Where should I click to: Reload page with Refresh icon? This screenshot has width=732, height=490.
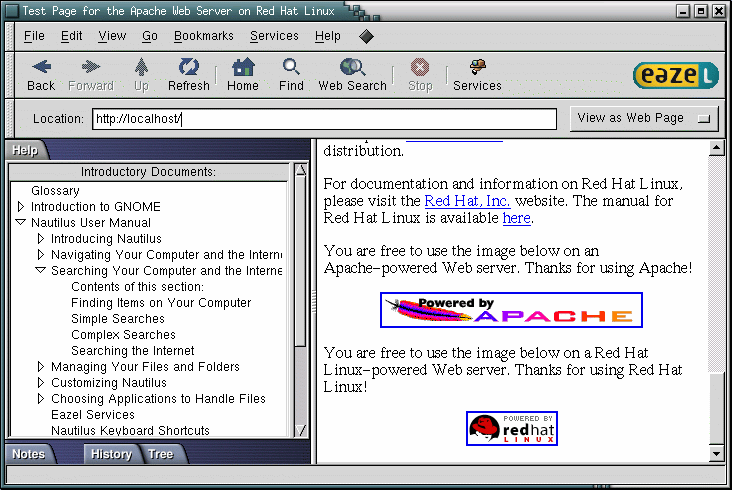click(189, 67)
